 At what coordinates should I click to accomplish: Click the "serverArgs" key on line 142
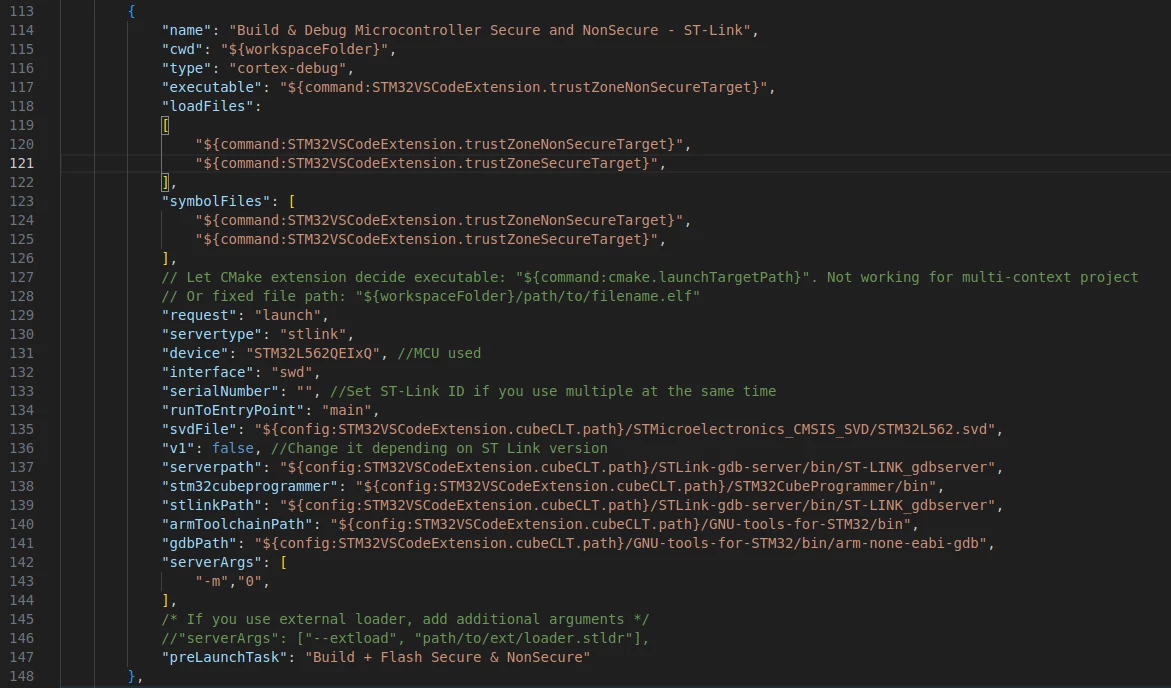[x=212, y=563]
